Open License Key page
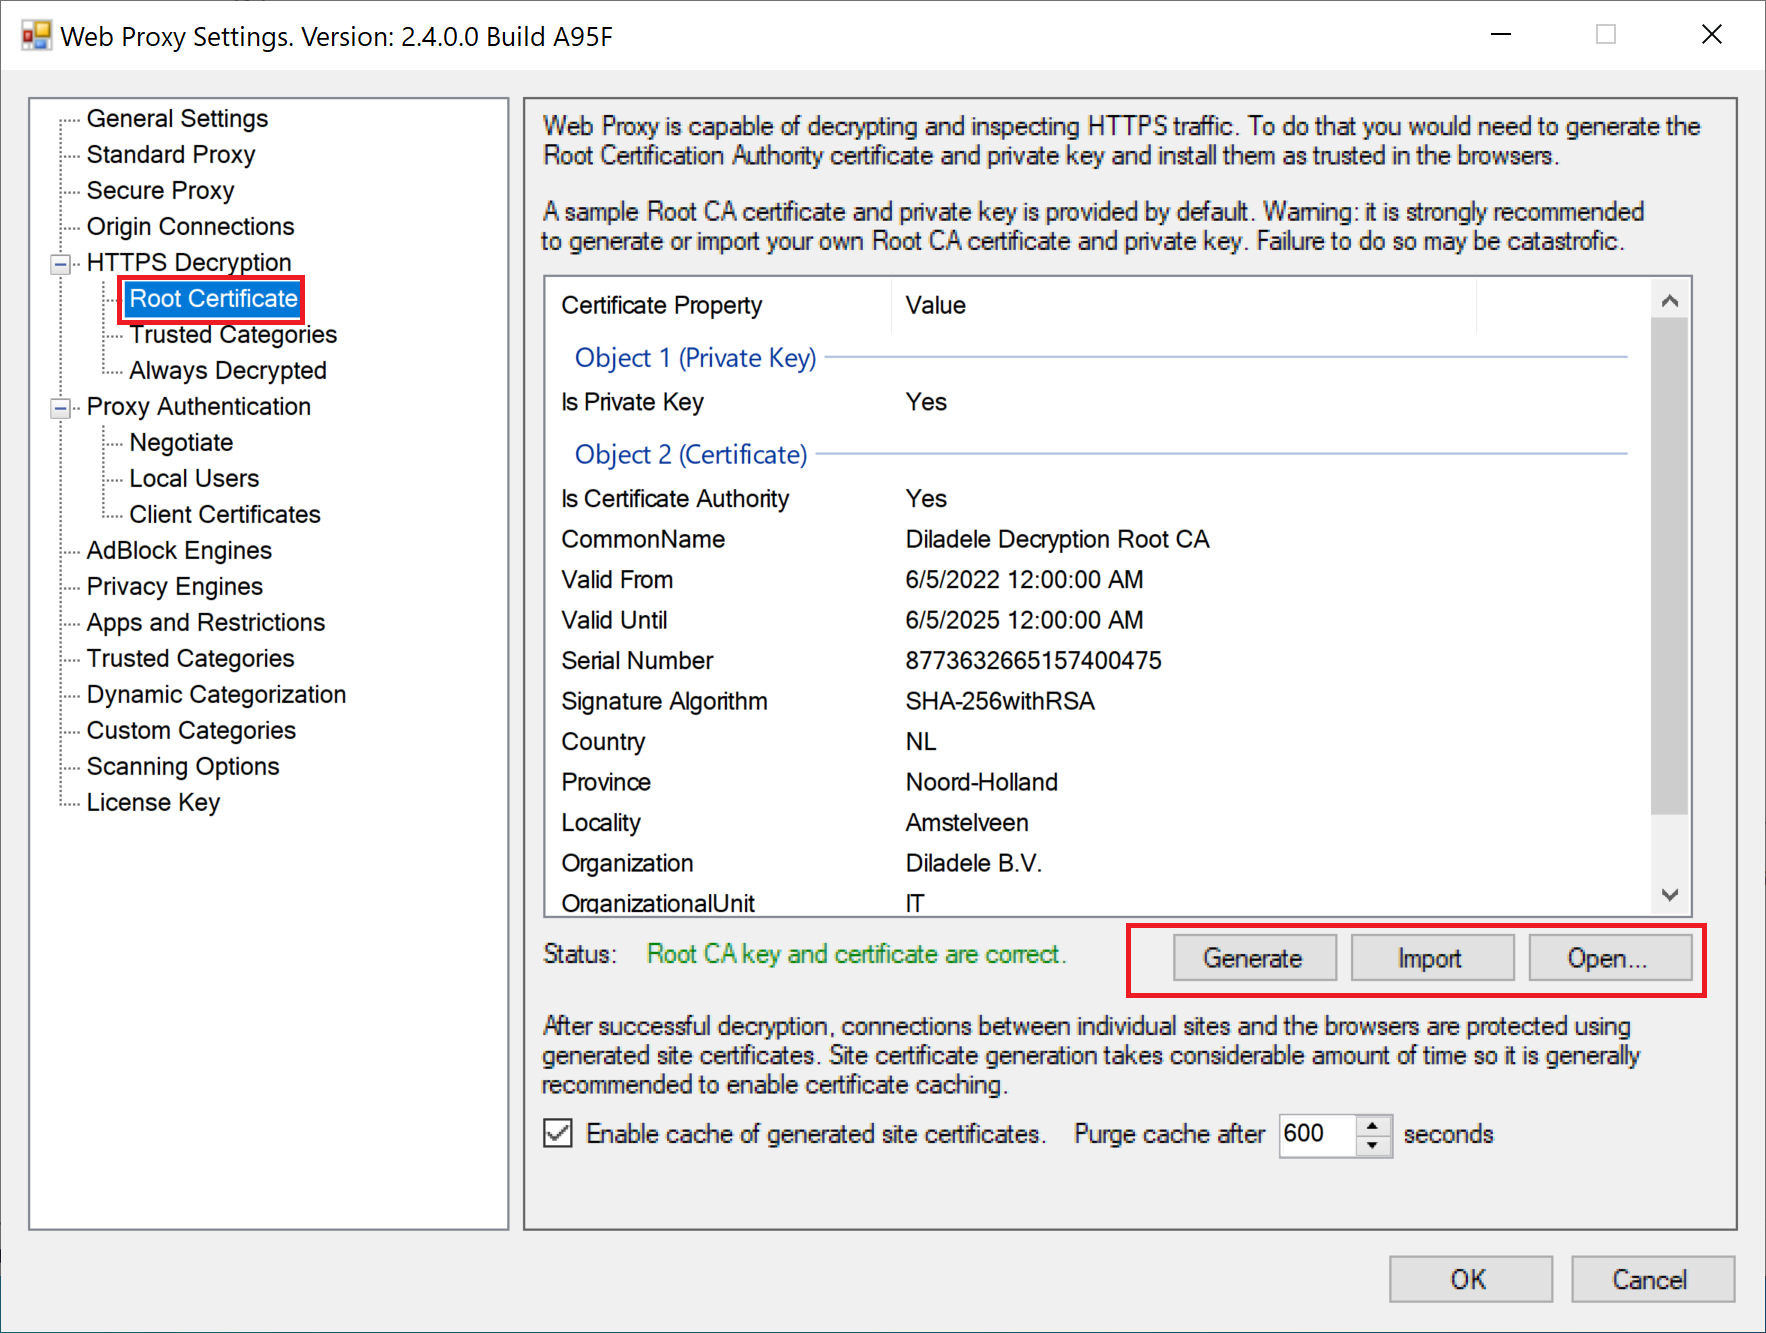Viewport: 1766px width, 1333px height. point(153,802)
